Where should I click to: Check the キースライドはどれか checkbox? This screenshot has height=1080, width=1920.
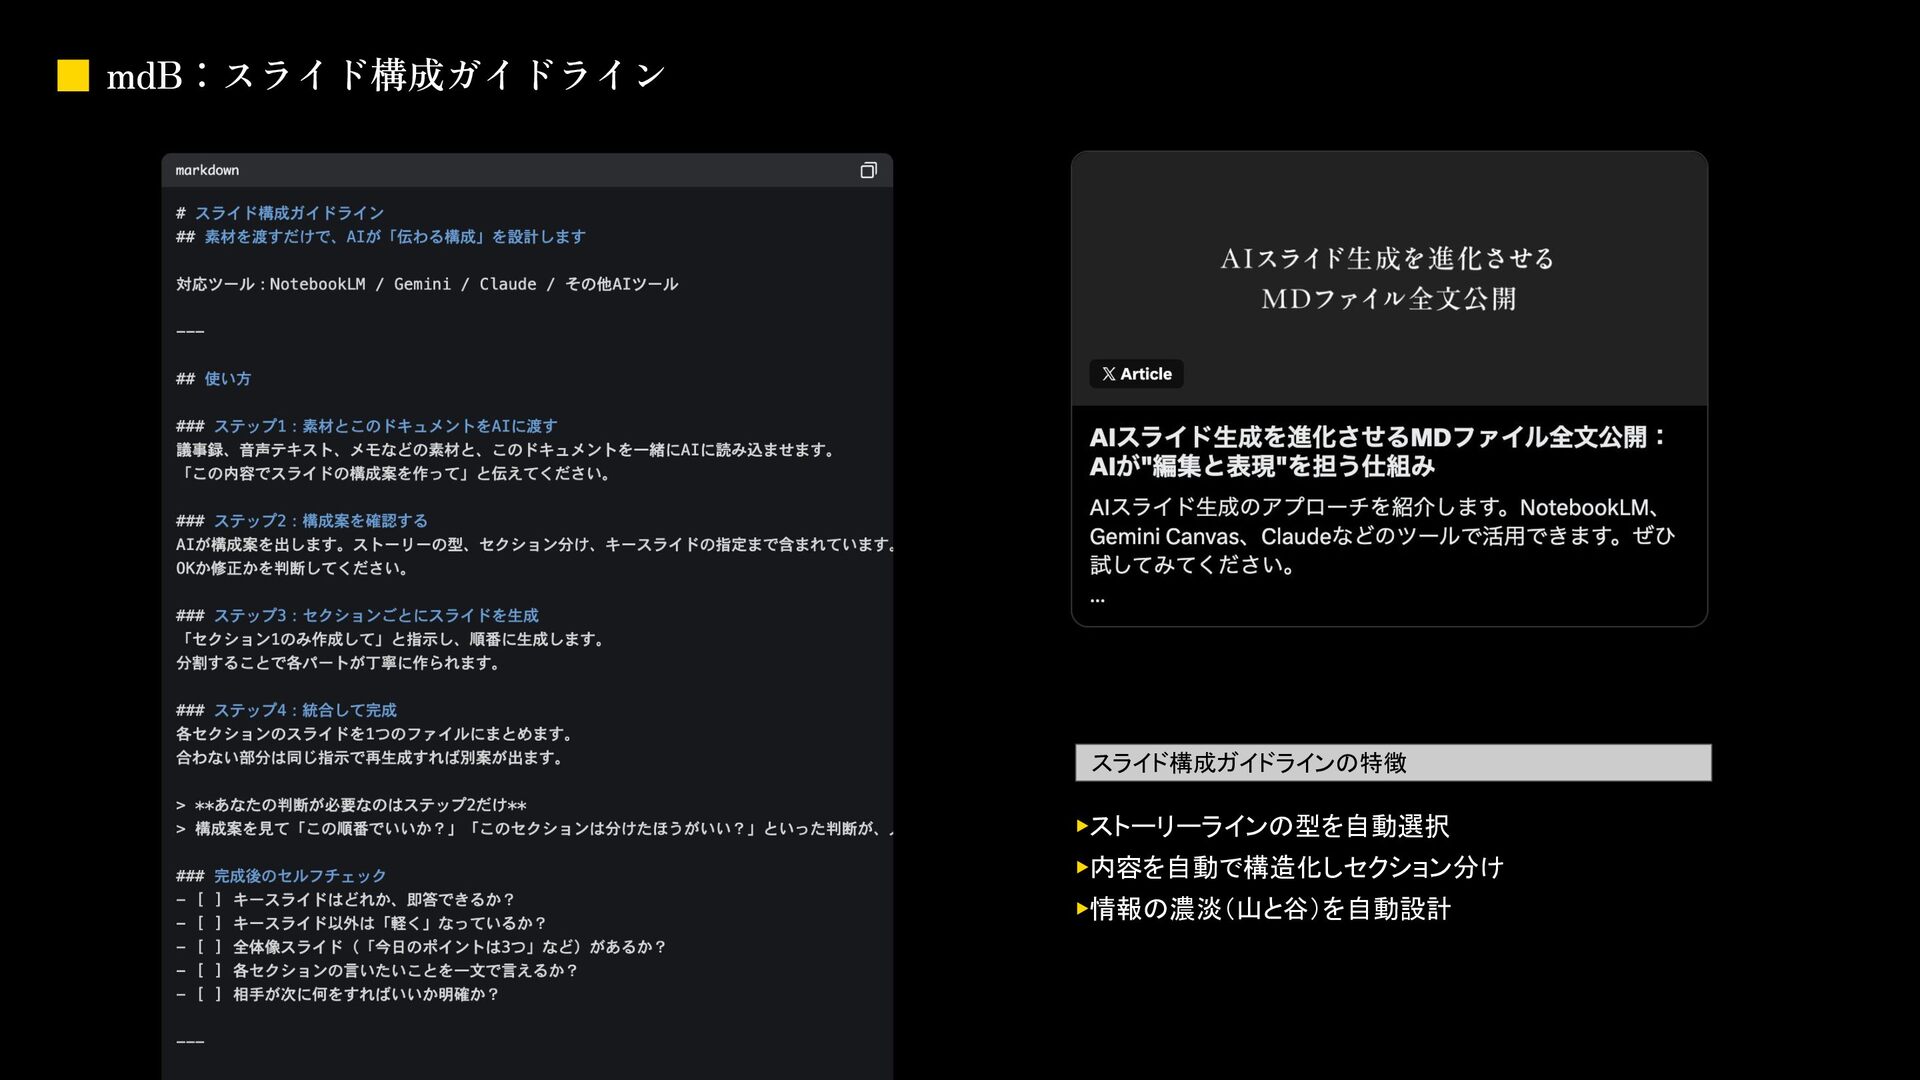pyautogui.click(x=208, y=900)
